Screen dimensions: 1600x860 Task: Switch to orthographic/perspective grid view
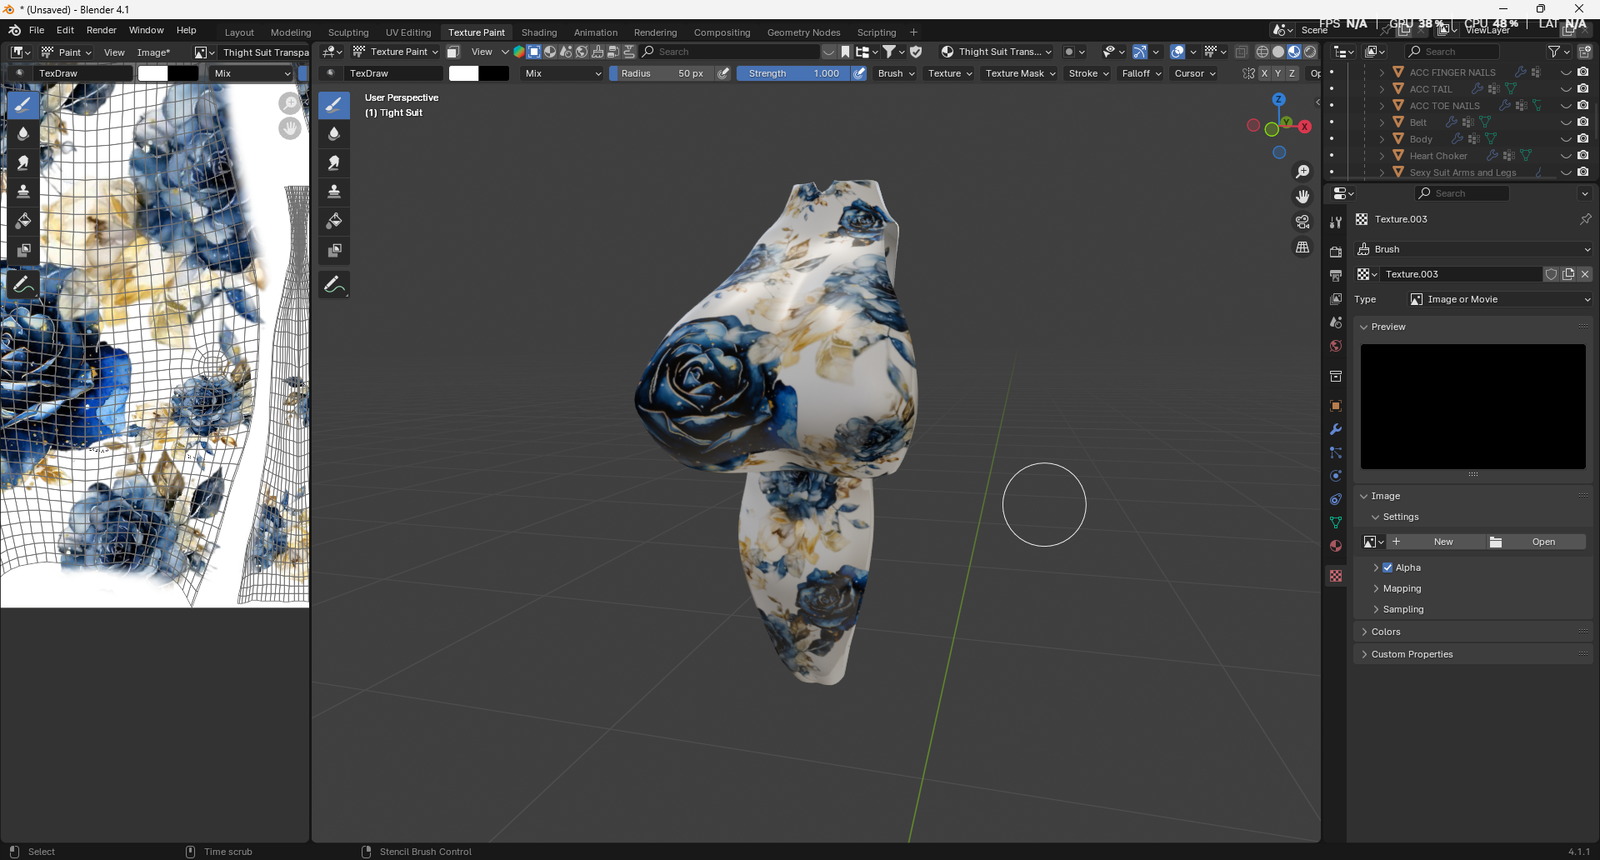tap(1302, 247)
